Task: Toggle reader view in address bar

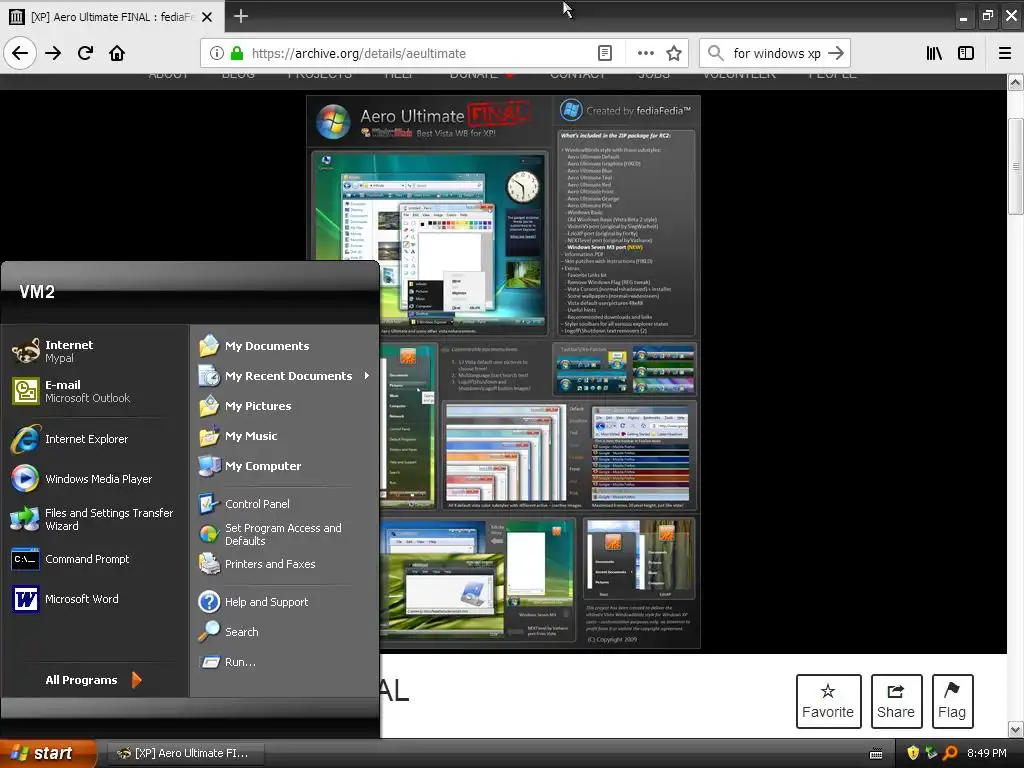Action: (x=605, y=53)
